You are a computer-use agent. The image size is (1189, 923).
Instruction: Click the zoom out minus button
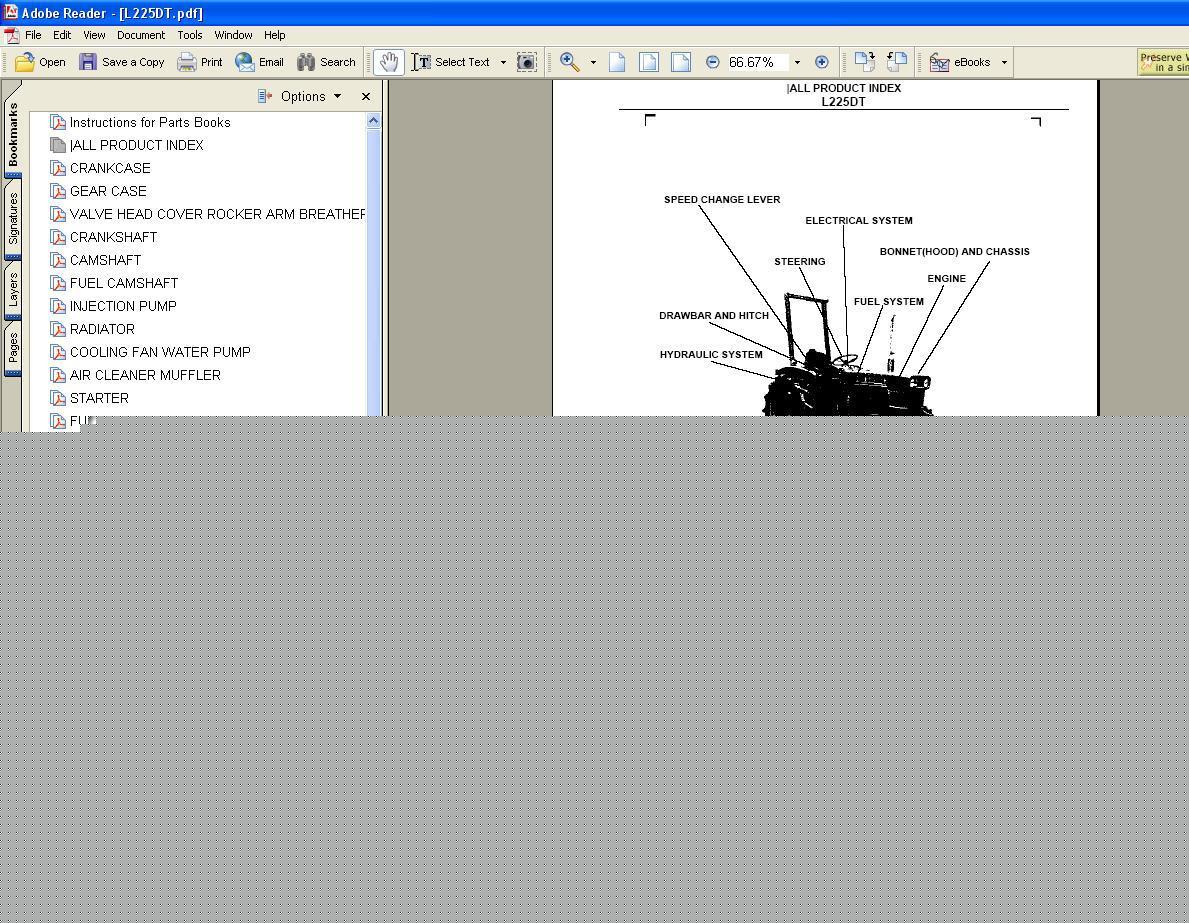(712, 62)
